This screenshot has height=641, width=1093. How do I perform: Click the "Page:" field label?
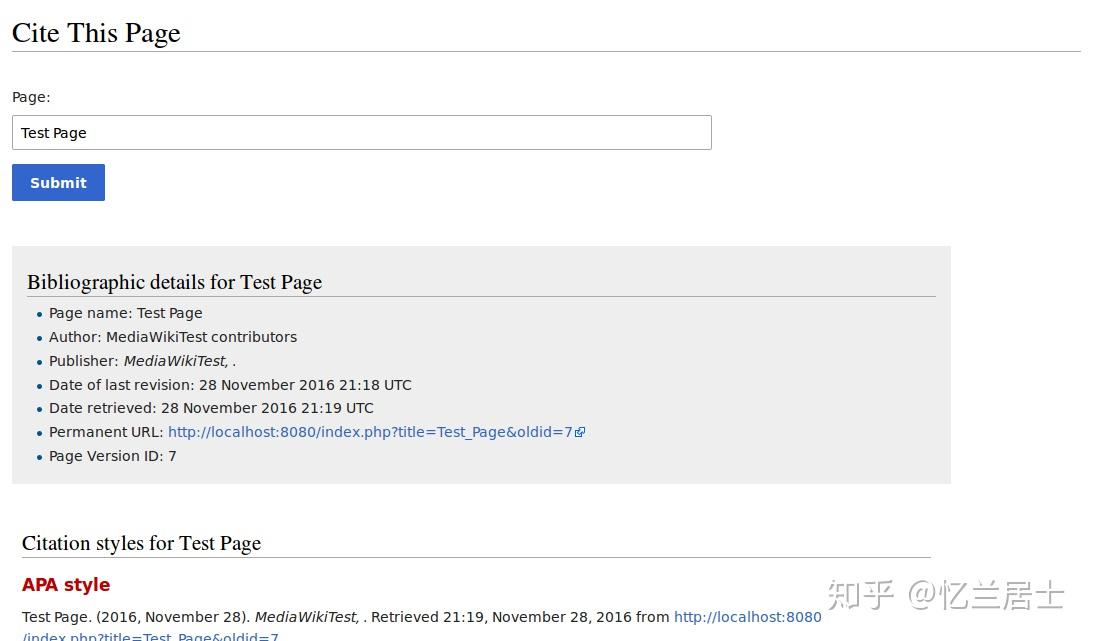(31, 97)
